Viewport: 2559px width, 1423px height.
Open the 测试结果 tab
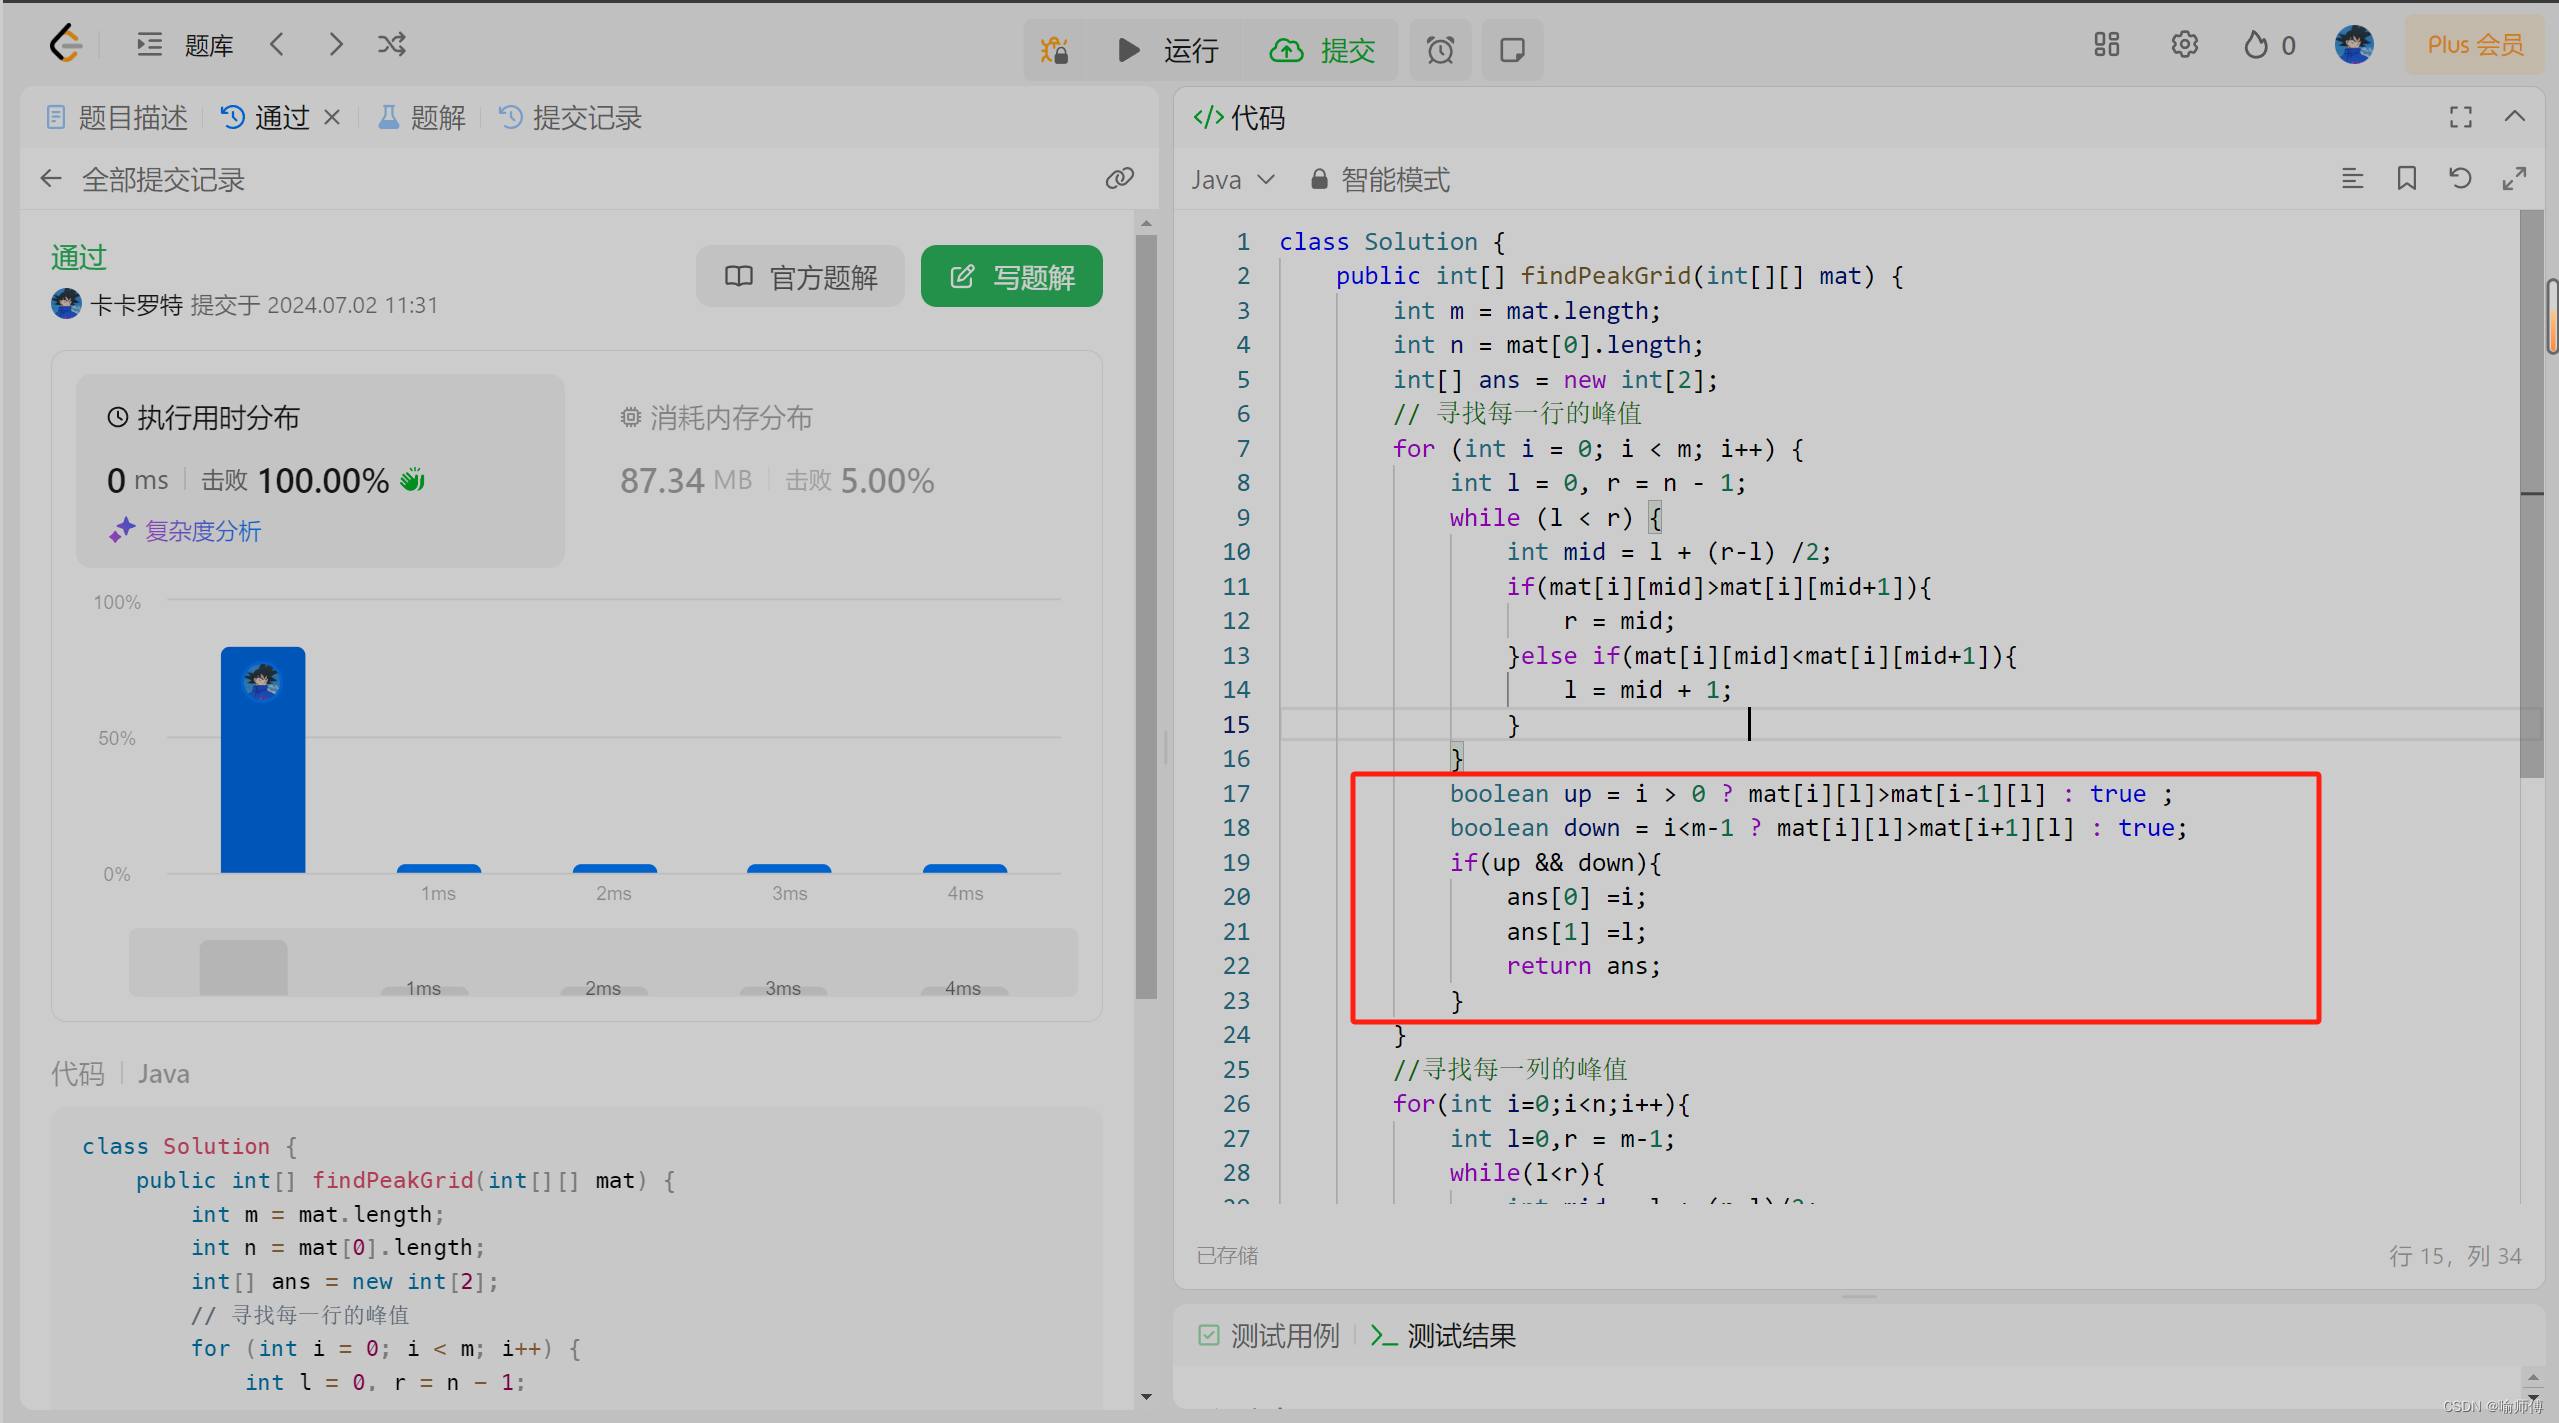[1442, 1336]
